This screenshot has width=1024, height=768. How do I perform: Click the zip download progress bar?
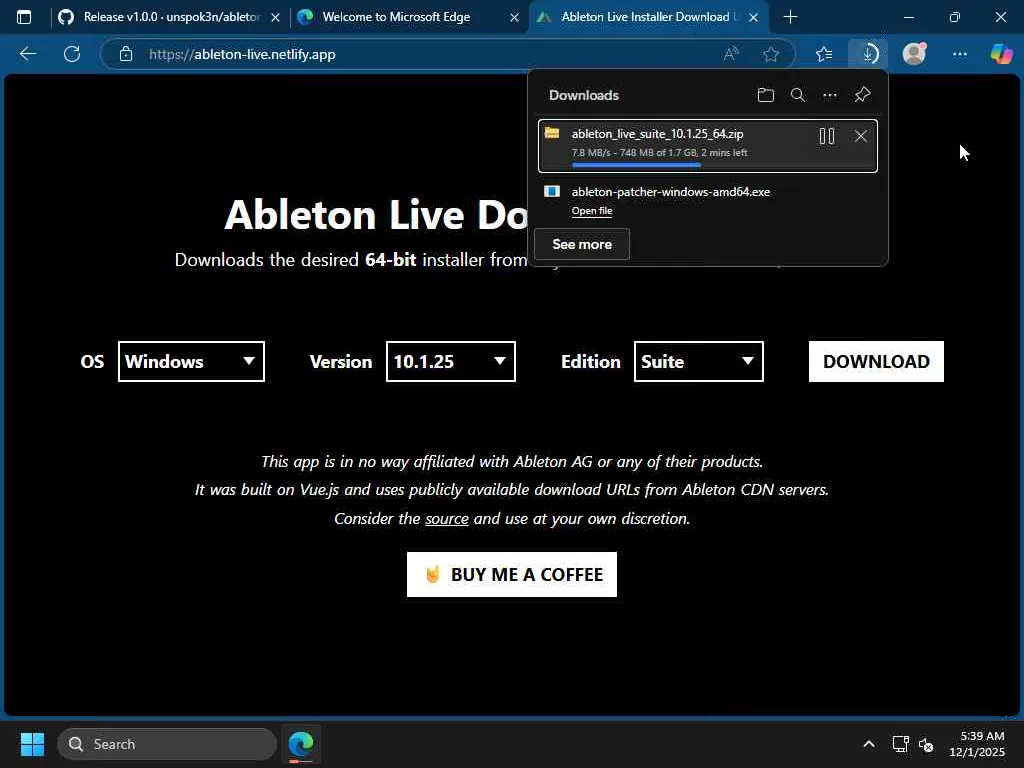click(x=720, y=165)
